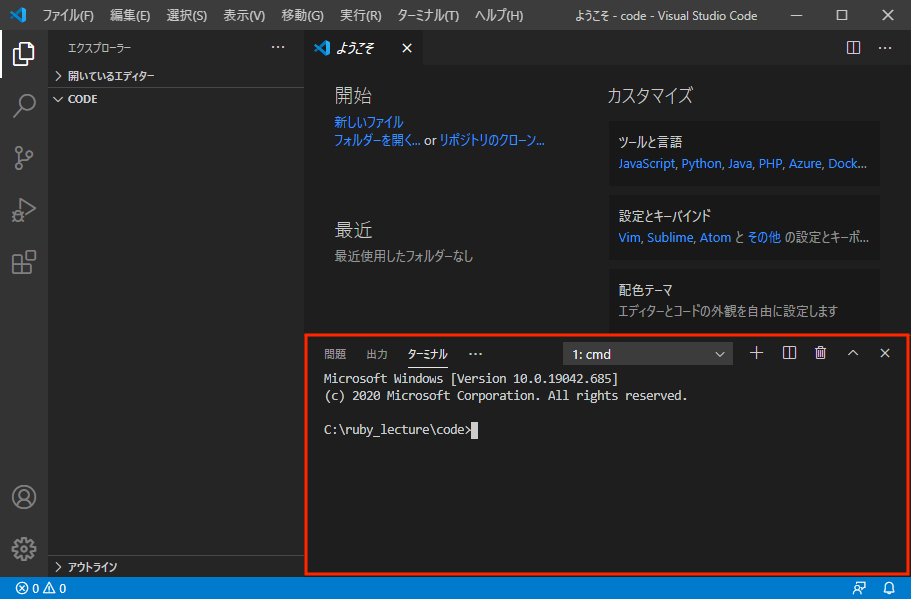The width and height of the screenshot is (911, 599).
Task: Click the フォルダーを開く link
Action: pos(376,140)
